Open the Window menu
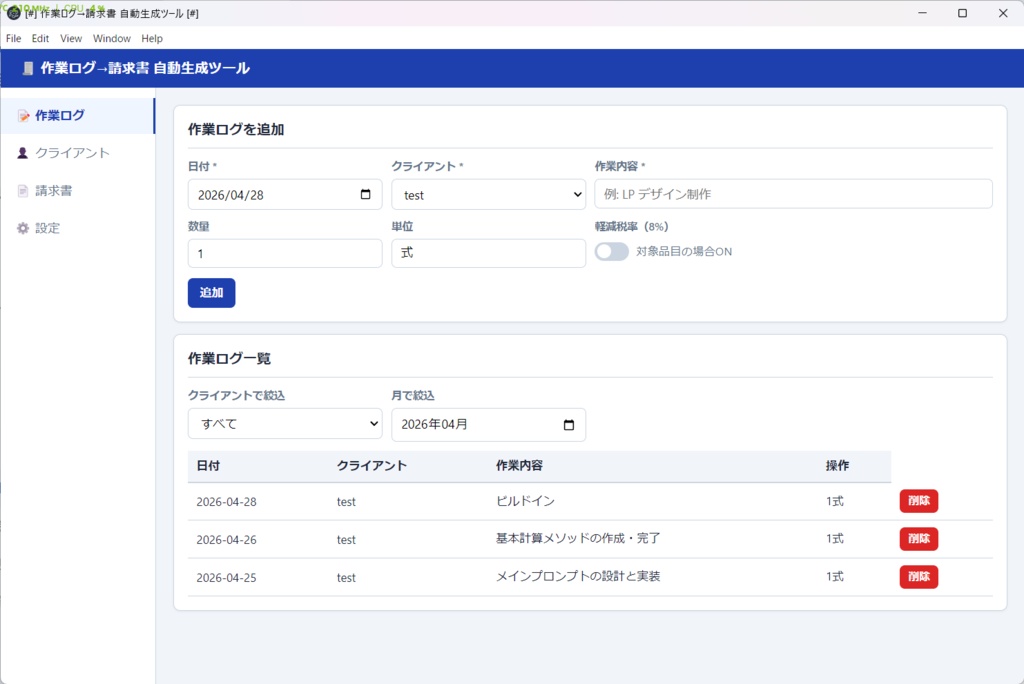Screen dimensions: 1024x684 point(111,38)
